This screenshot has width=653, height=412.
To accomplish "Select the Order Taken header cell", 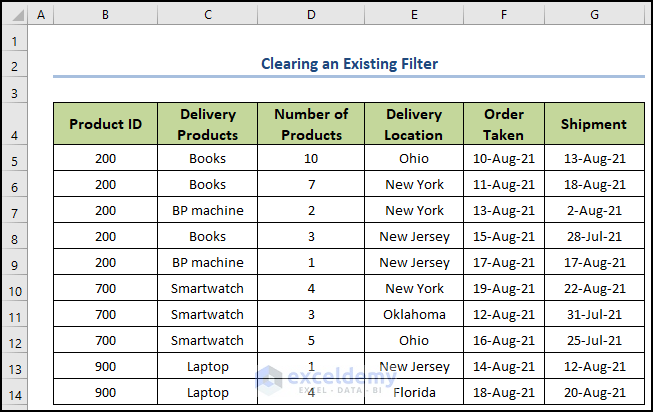I will pos(504,124).
